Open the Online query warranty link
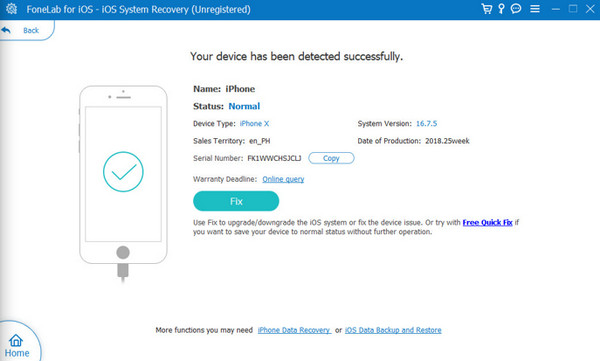 point(283,179)
